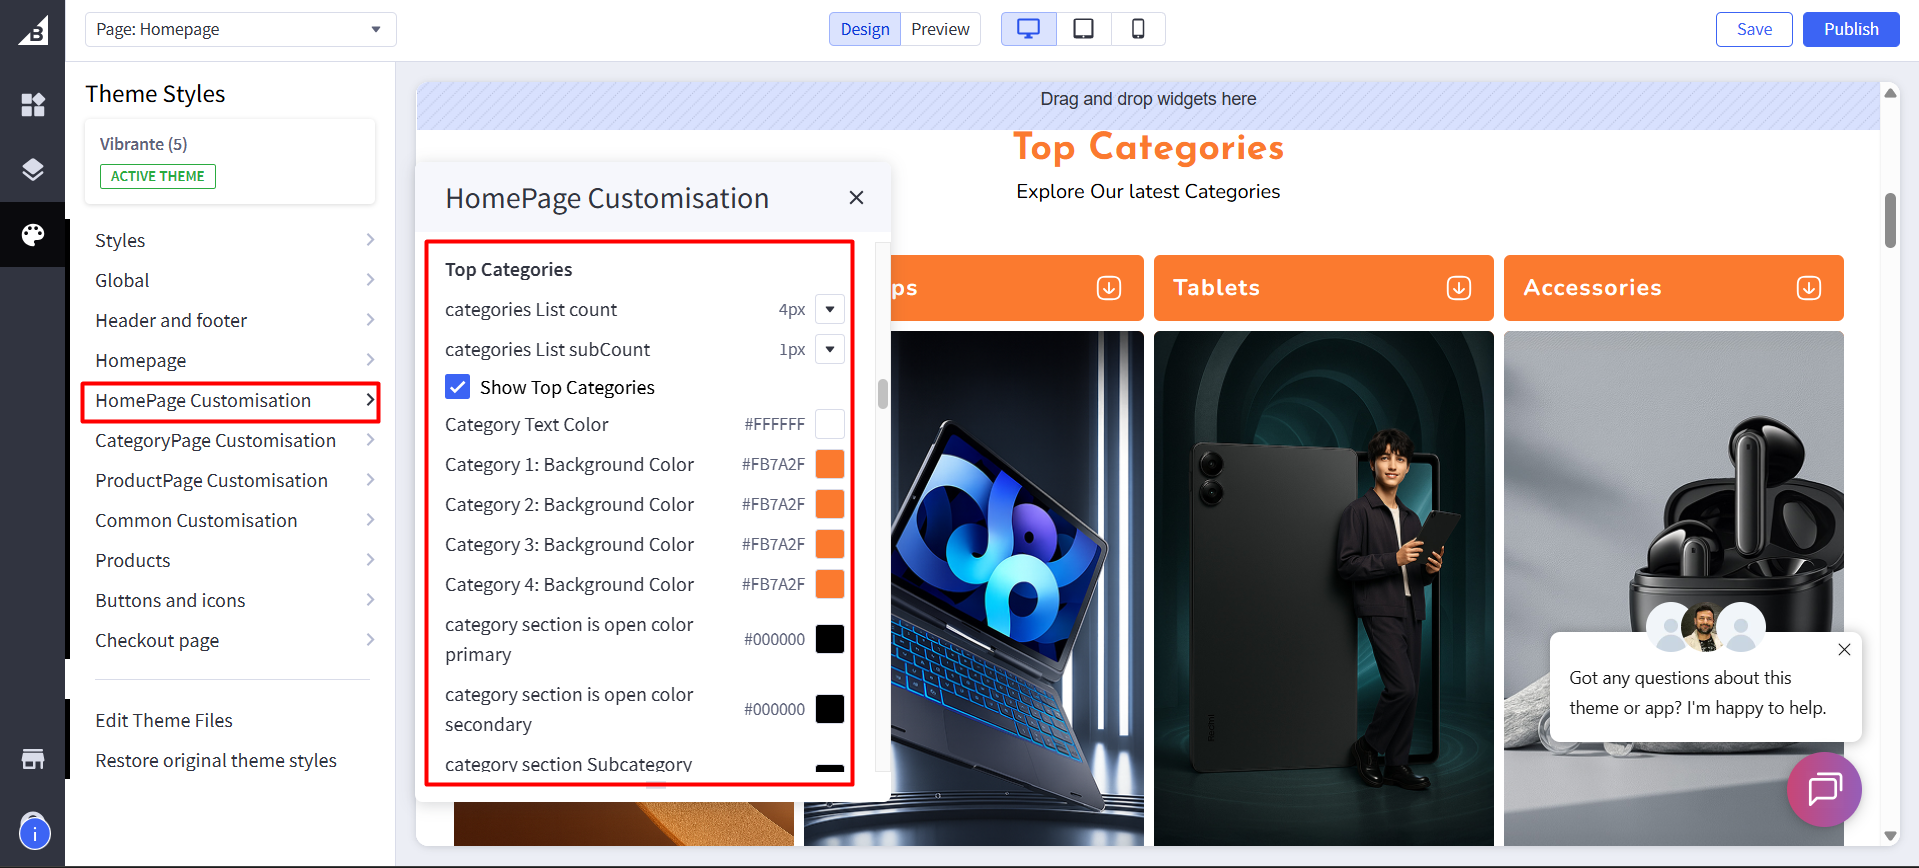Click the tablet product image thumbnail

coord(1323,588)
